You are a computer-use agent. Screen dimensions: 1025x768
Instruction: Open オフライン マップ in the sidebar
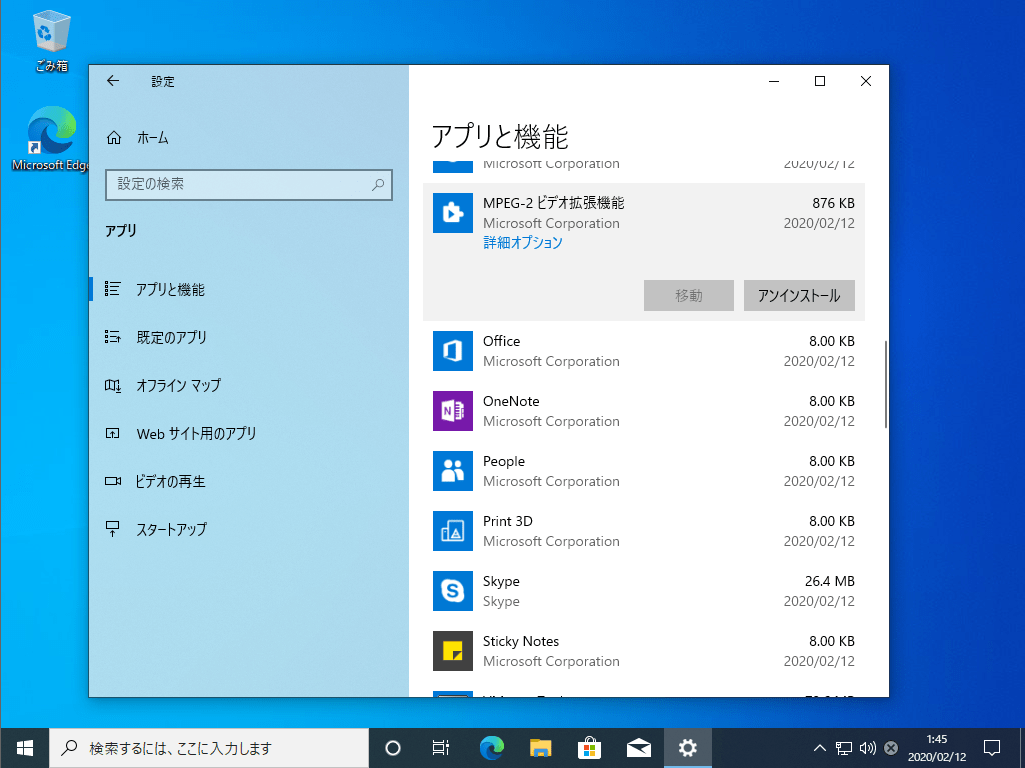point(248,386)
